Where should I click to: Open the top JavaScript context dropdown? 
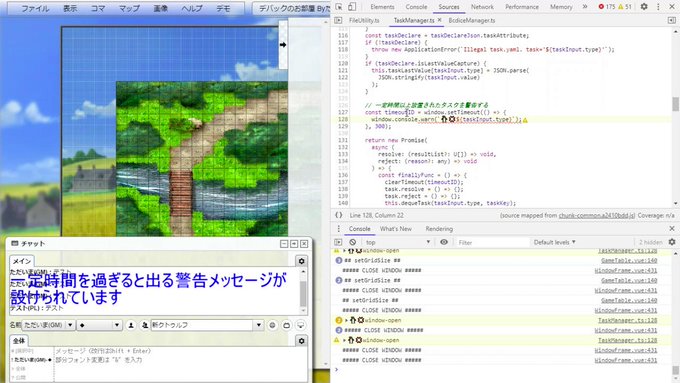point(398,242)
